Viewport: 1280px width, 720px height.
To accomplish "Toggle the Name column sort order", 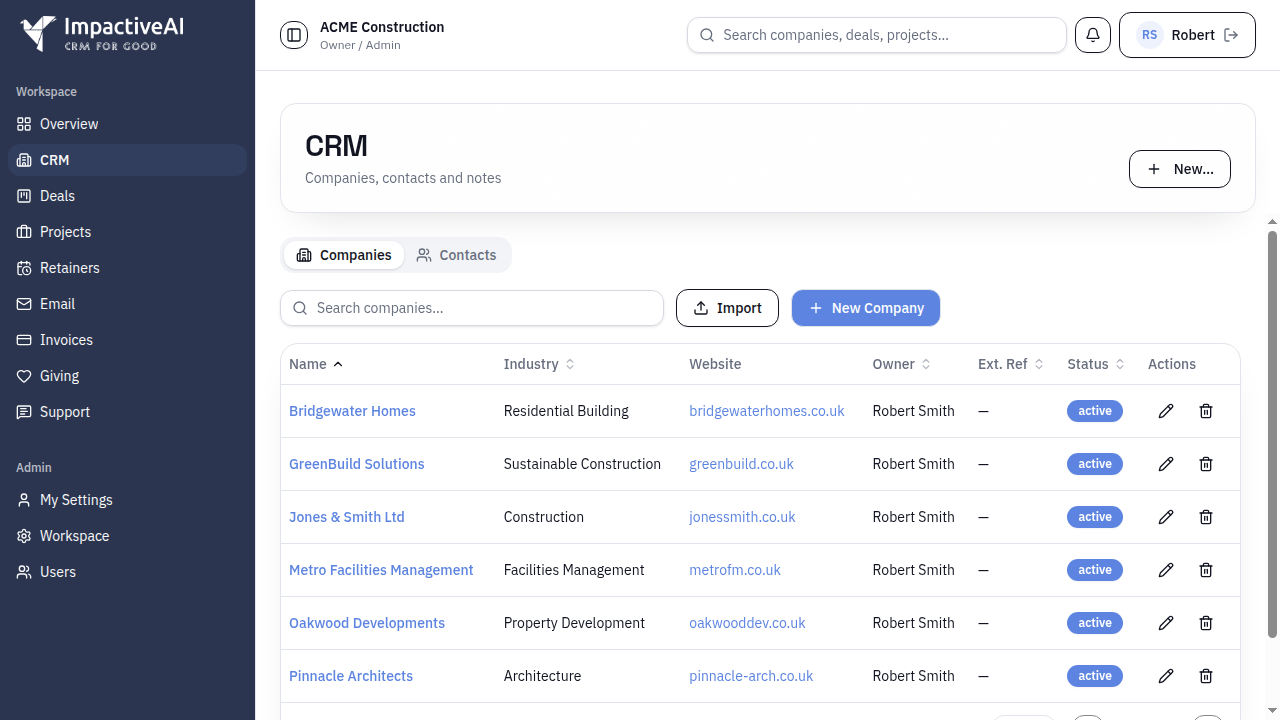I will click(315, 364).
